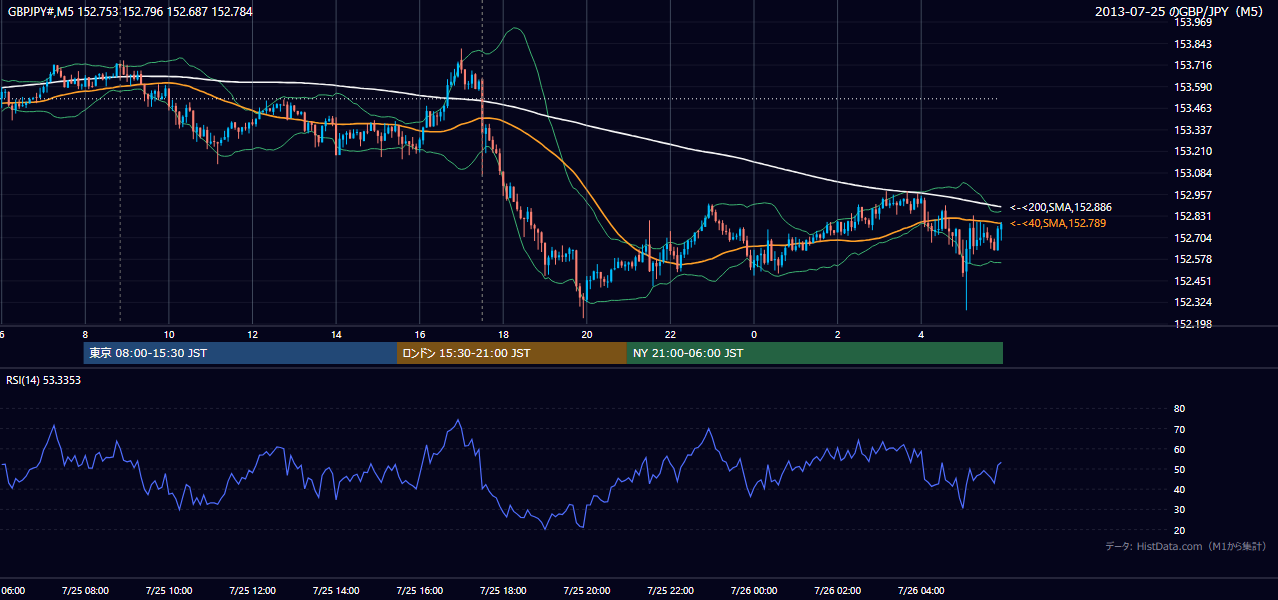Click the 152.578 price axis label
This screenshot has height=600, width=1278.
(x=1192, y=259)
